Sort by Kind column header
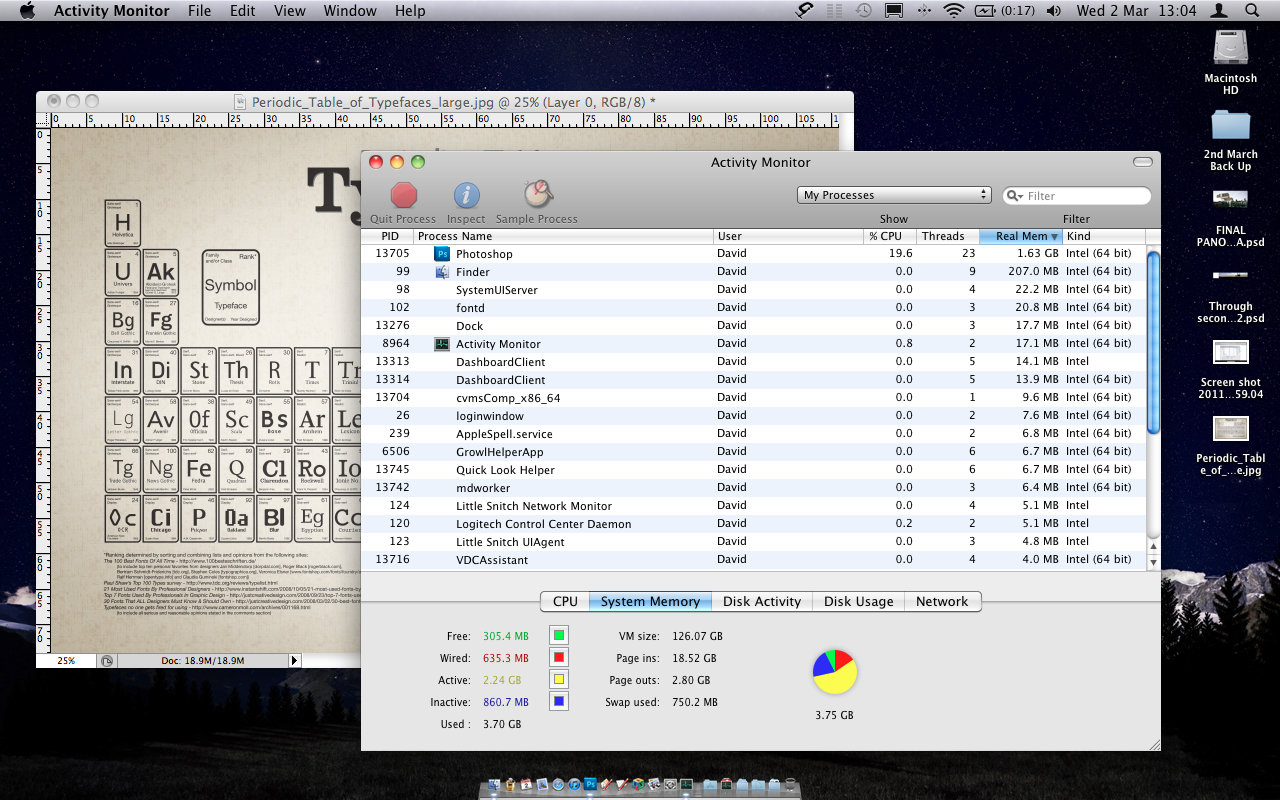The image size is (1280, 800). (1103, 236)
